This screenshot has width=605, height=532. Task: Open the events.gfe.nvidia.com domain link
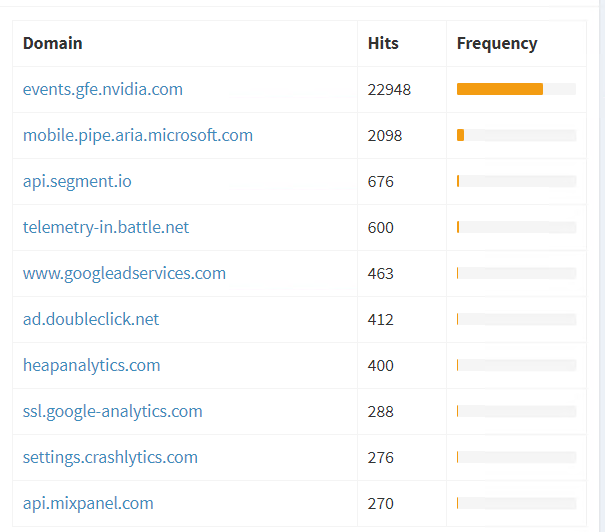pos(103,90)
